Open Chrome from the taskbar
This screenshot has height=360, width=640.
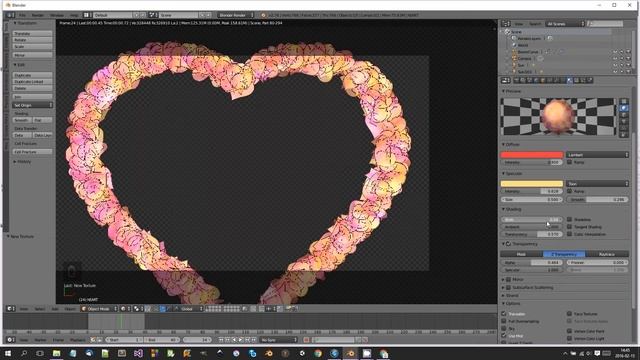click(x=318, y=353)
